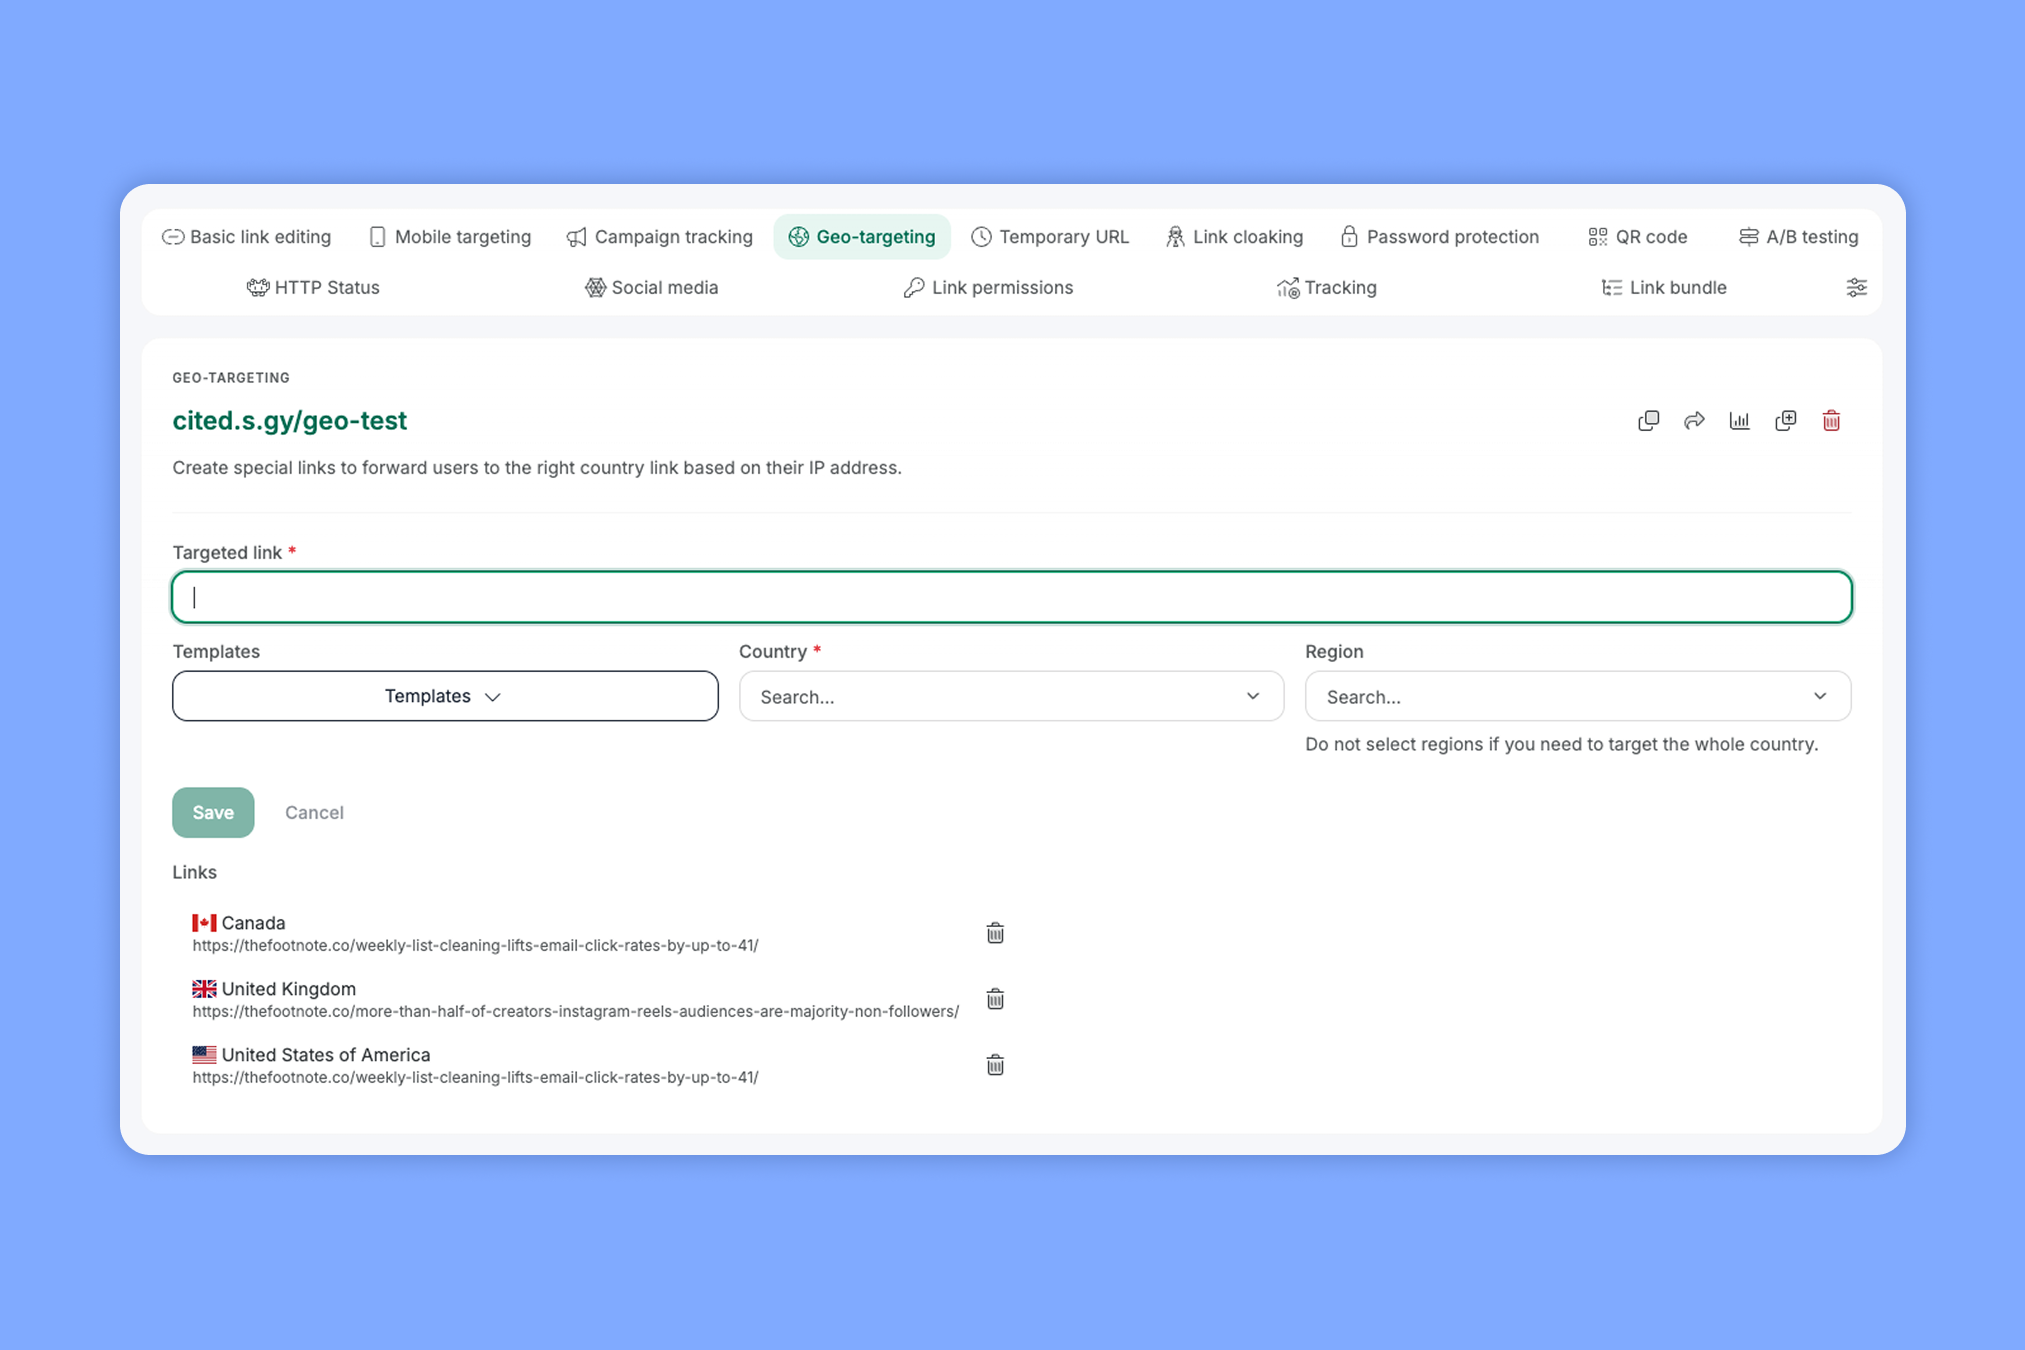2025x1350 pixels.
Task: Open the Link cloaking tab
Action: click(x=1235, y=237)
